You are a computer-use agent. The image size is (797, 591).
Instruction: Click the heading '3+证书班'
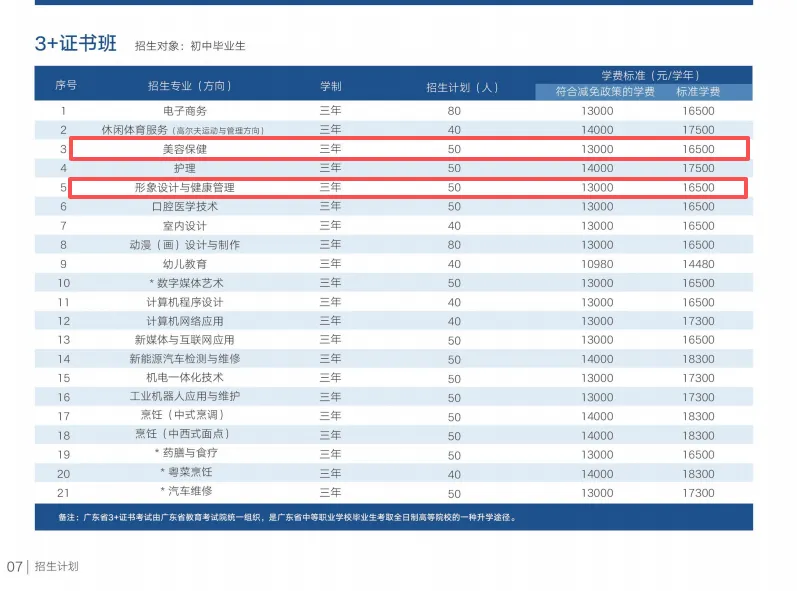click(x=76, y=43)
